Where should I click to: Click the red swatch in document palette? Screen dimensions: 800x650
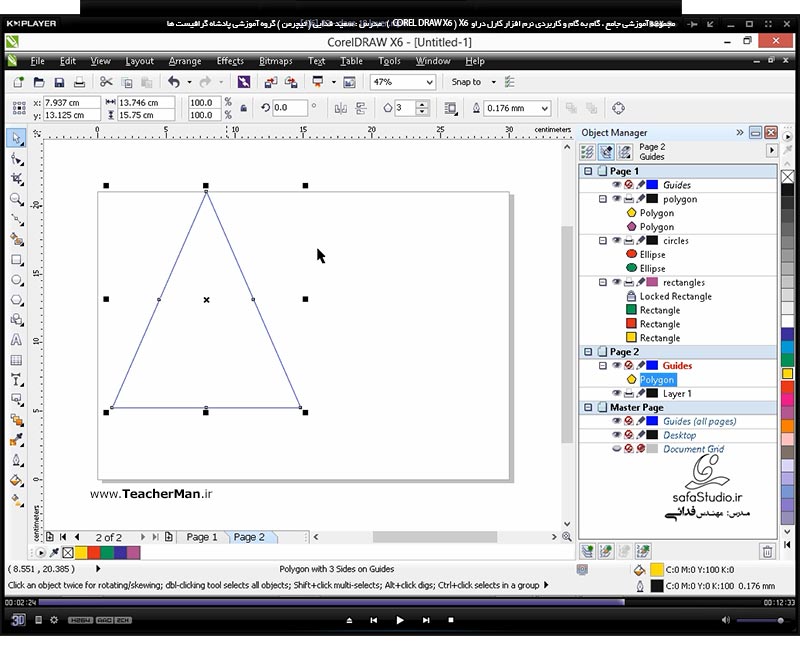click(x=94, y=553)
